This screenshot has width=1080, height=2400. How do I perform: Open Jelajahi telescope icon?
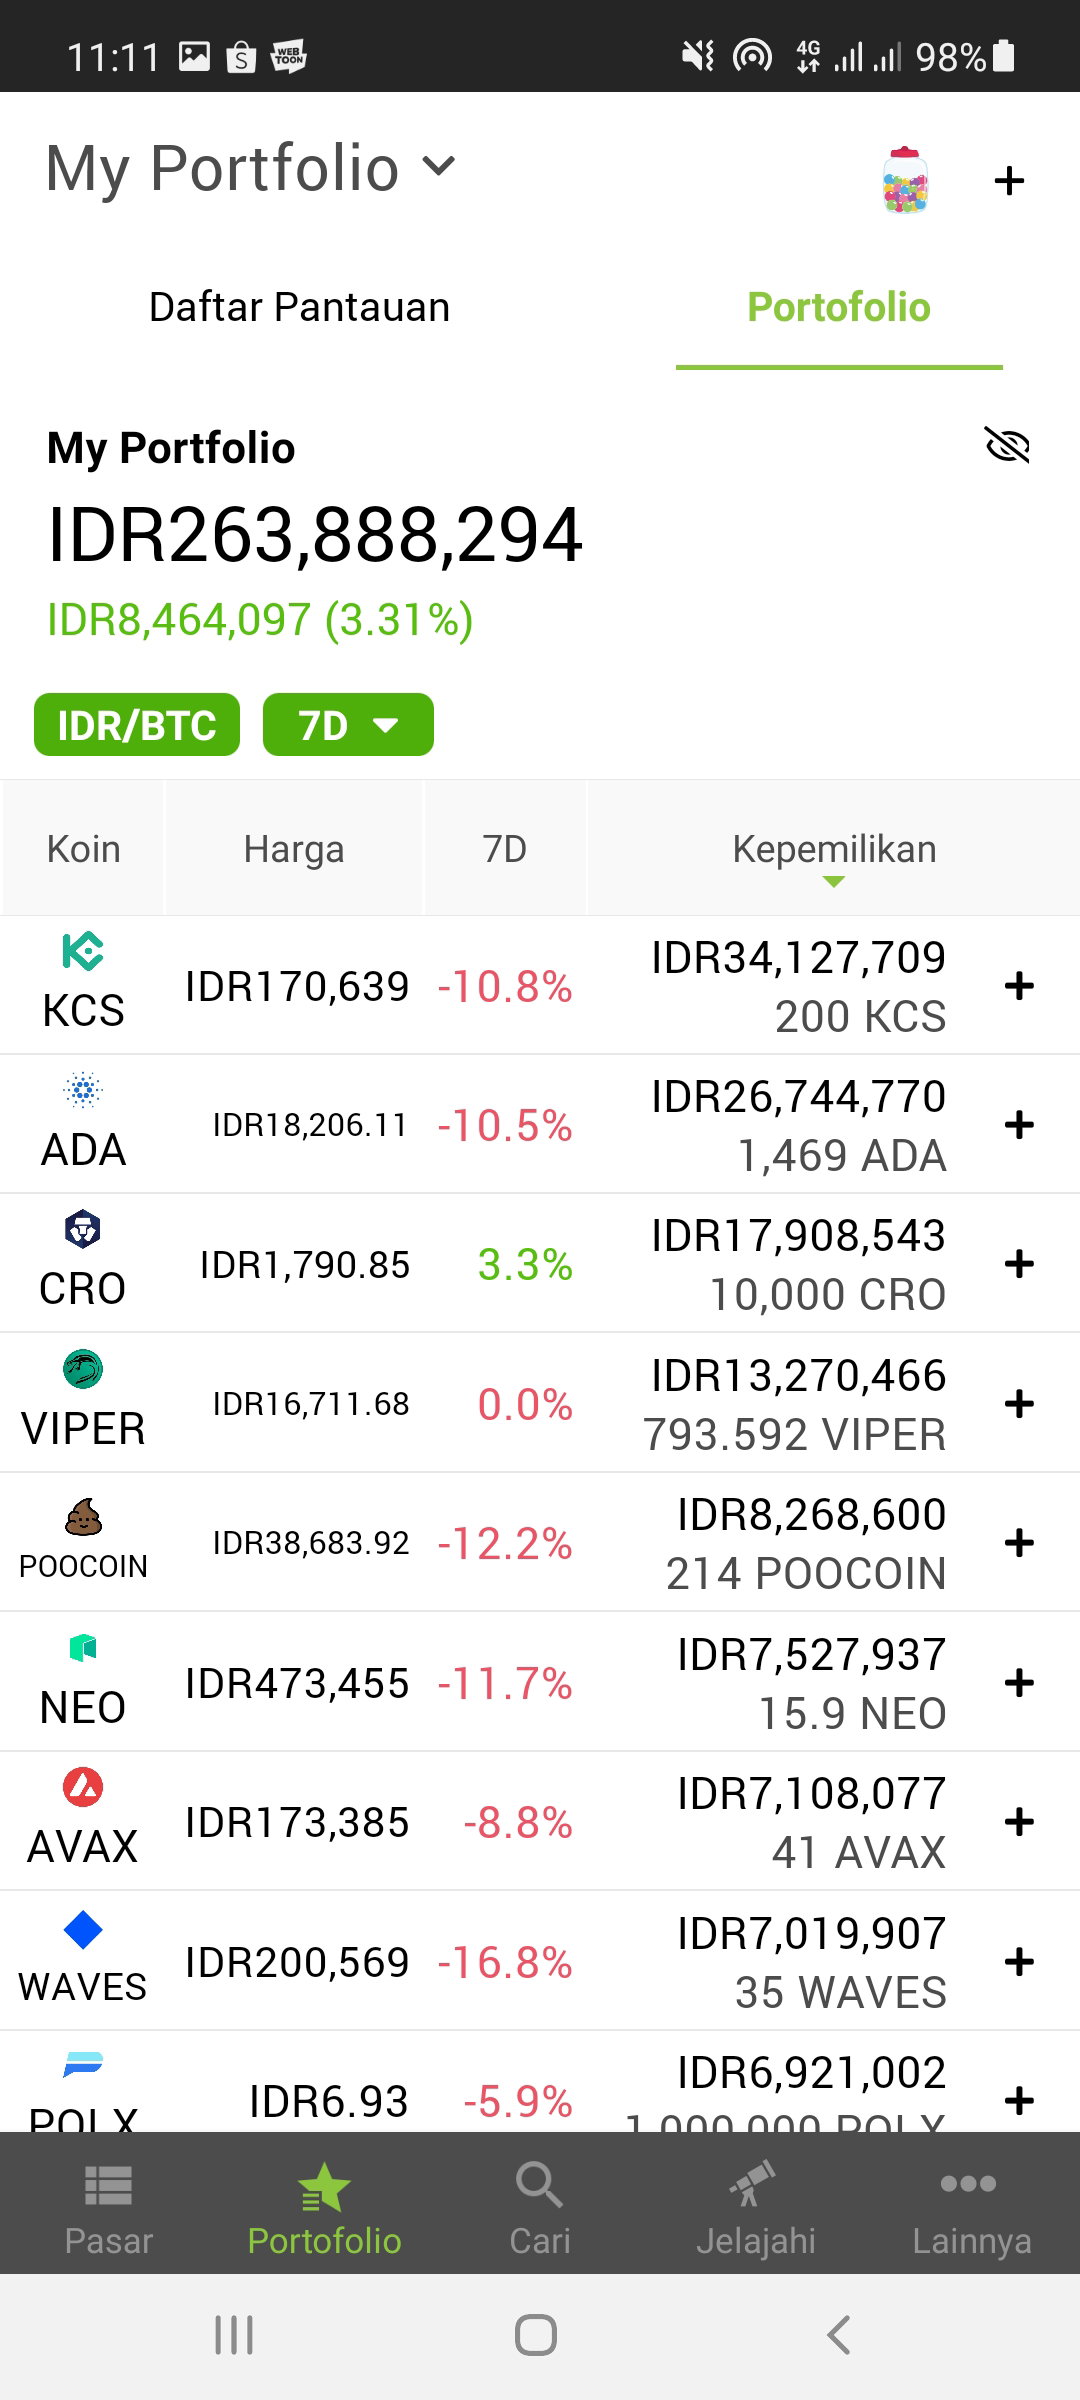pos(753,2184)
